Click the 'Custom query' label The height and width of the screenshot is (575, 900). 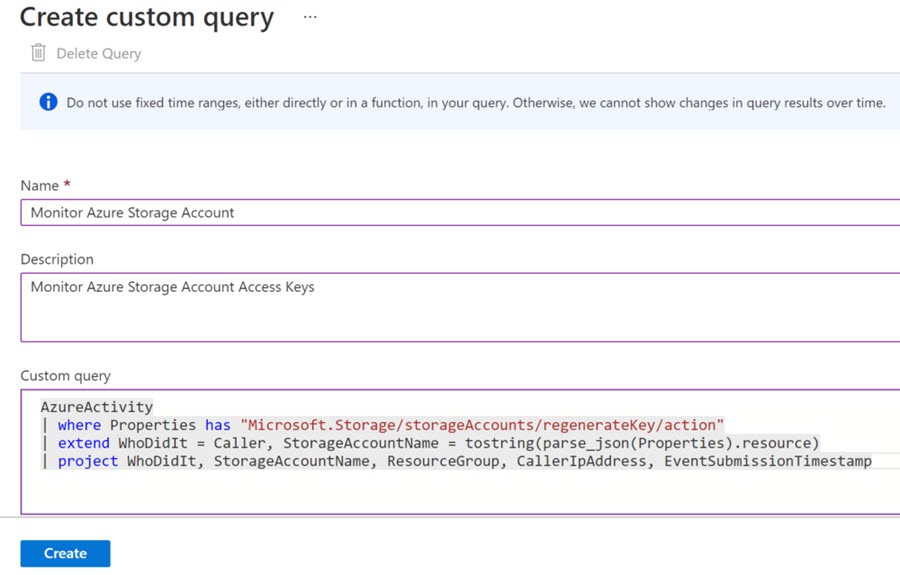tap(65, 376)
